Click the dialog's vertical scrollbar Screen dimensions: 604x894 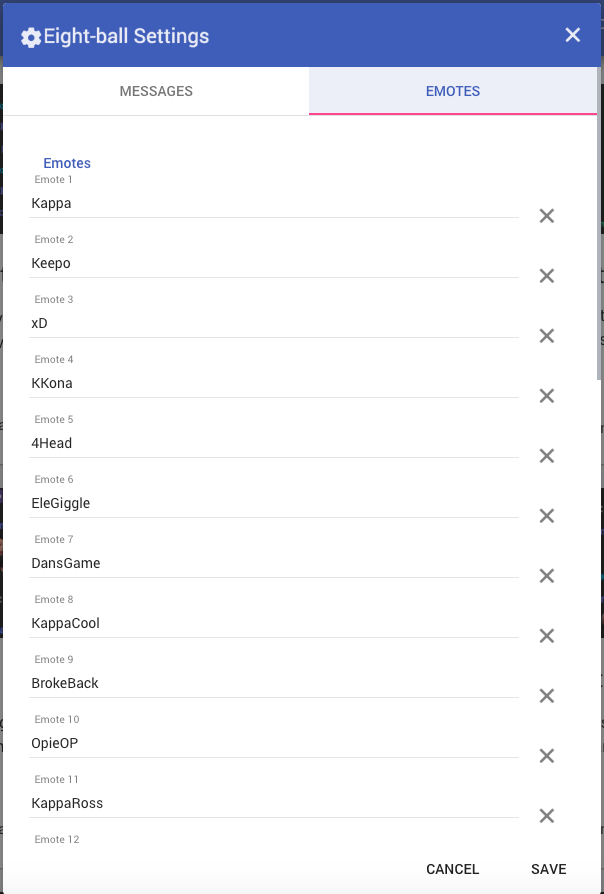click(x=599, y=224)
